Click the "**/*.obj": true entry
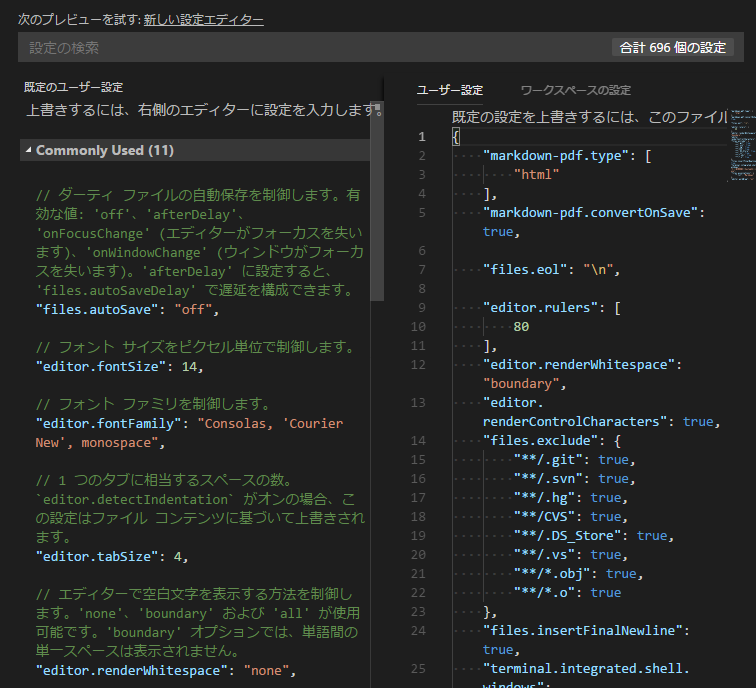 (x=578, y=574)
